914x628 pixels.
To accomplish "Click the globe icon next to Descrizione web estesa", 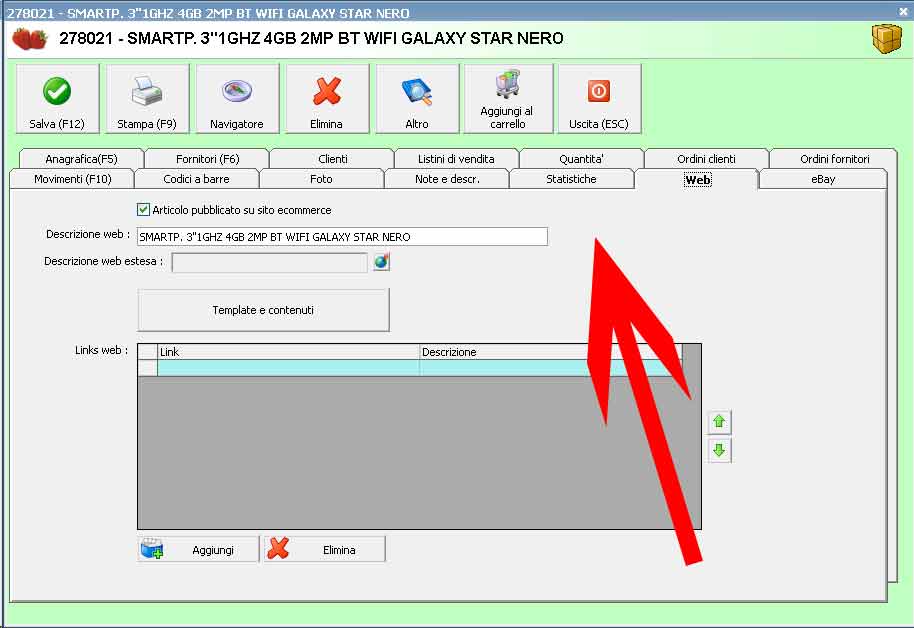I will click(x=381, y=262).
